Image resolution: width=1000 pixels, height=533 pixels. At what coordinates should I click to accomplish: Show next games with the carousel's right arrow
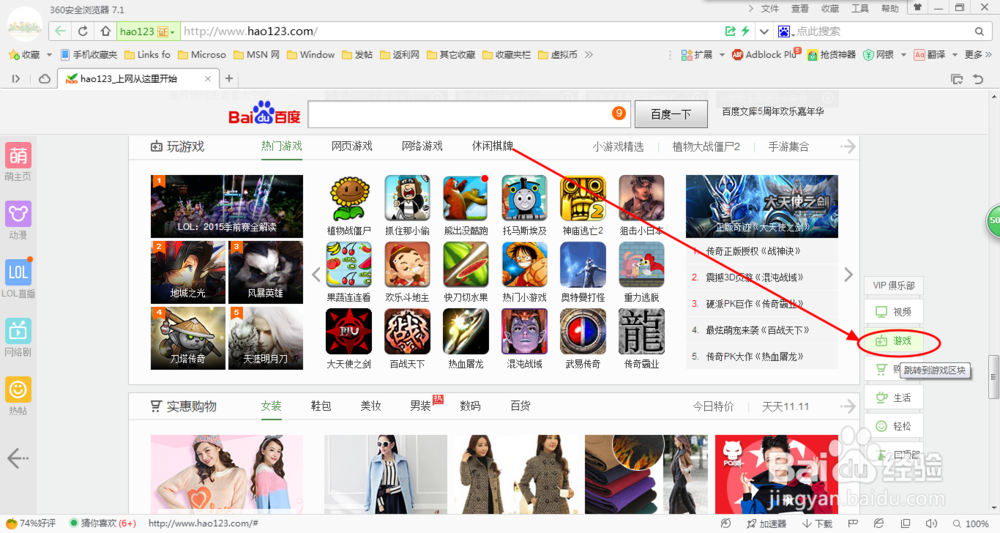848,275
